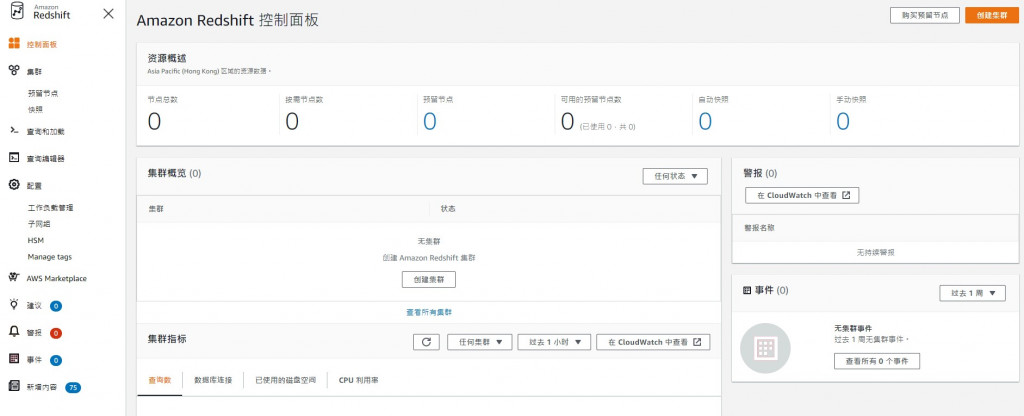This screenshot has height=416, width=1024.
Task: Open 预留节点 in the sidebar
Action: pyautogui.click(x=43, y=93)
